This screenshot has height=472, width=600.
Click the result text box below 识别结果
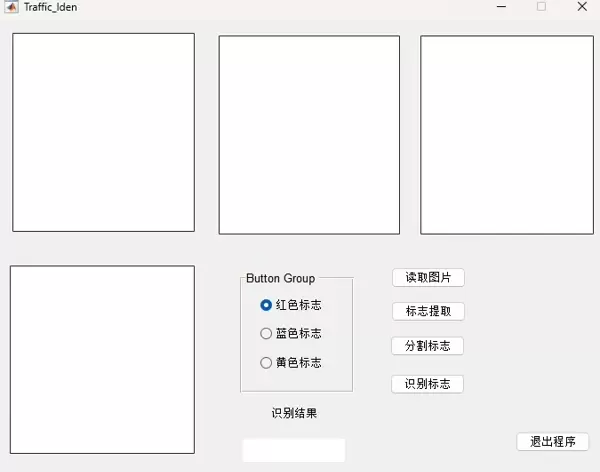coord(293,450)
